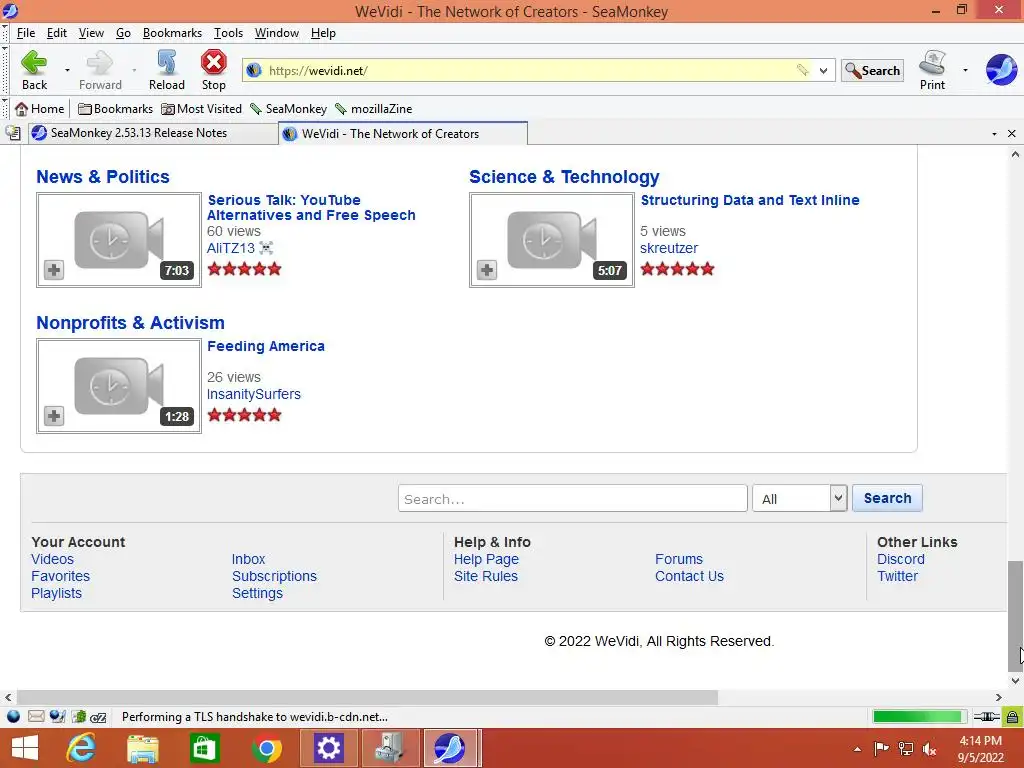Go back using the Back arrow button
The height and width of the screenshot is (768, 1024).
point(34,70)
